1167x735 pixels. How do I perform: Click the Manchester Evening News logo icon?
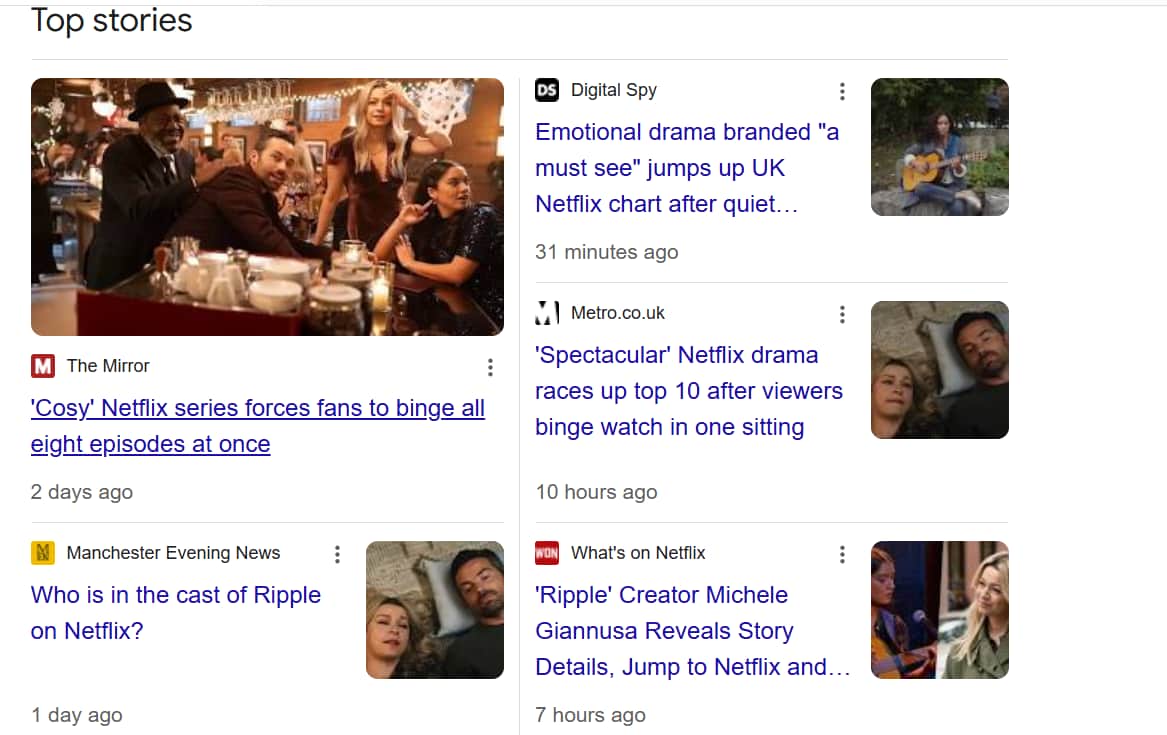click(x=43, y=553)
